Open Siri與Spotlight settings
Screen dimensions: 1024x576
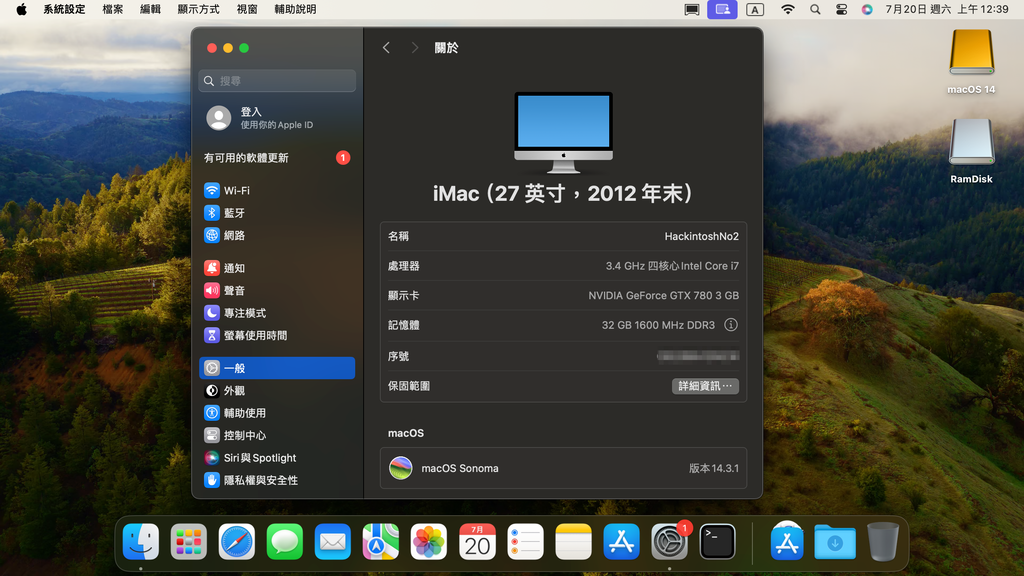277,458
